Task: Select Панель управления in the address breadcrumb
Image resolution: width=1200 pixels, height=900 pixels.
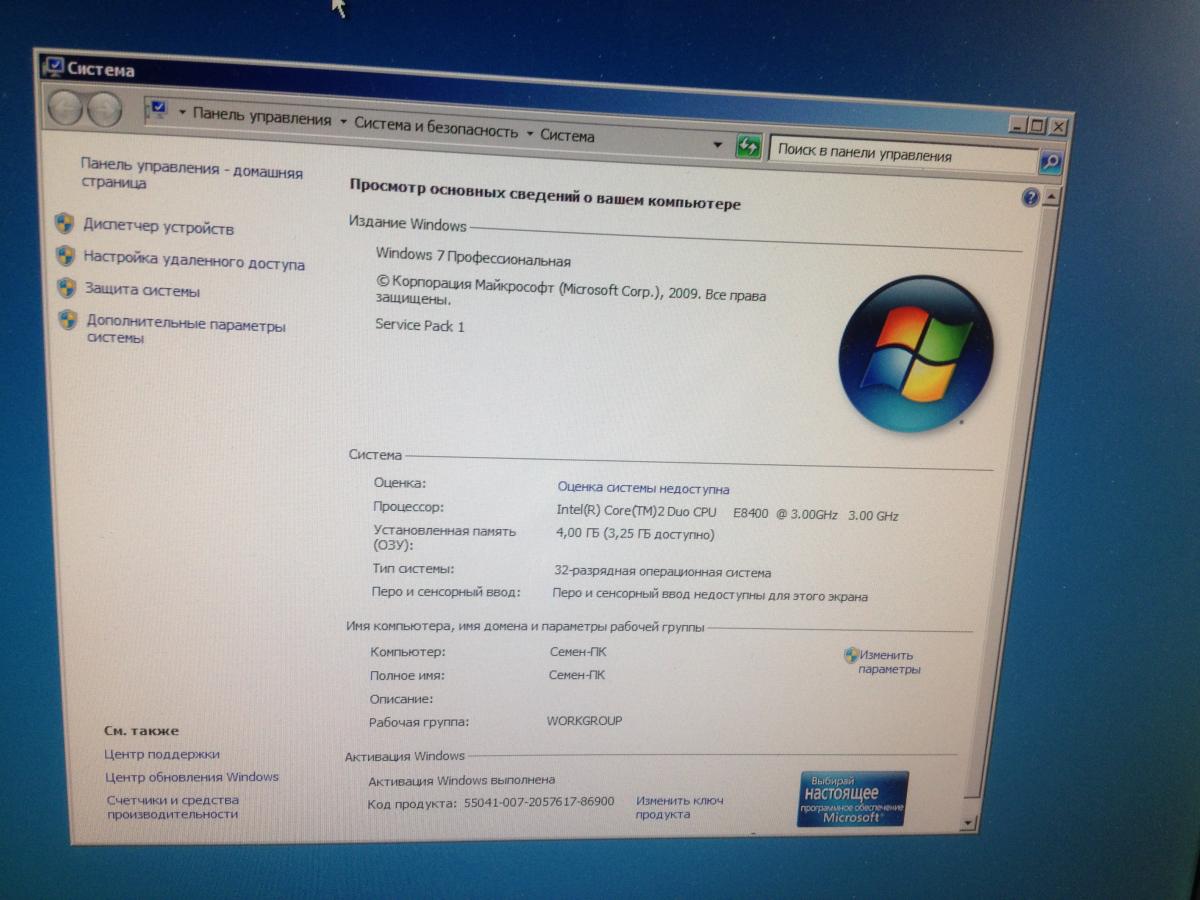Action: coord(262,117)
